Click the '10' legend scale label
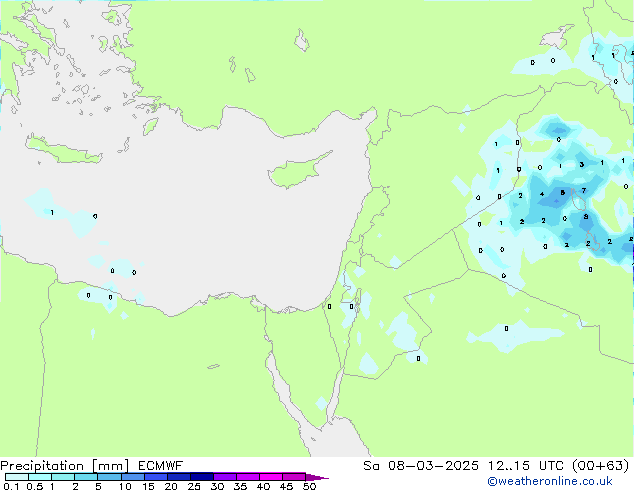Screen dimensions: 634x490 [x=125, y=486]
